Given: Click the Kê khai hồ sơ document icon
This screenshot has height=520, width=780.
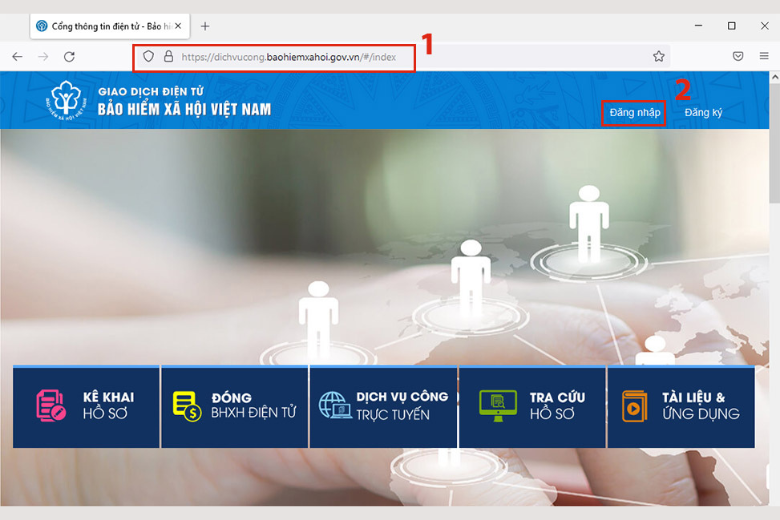Looking at the screenshot, I should click(51, 405).
